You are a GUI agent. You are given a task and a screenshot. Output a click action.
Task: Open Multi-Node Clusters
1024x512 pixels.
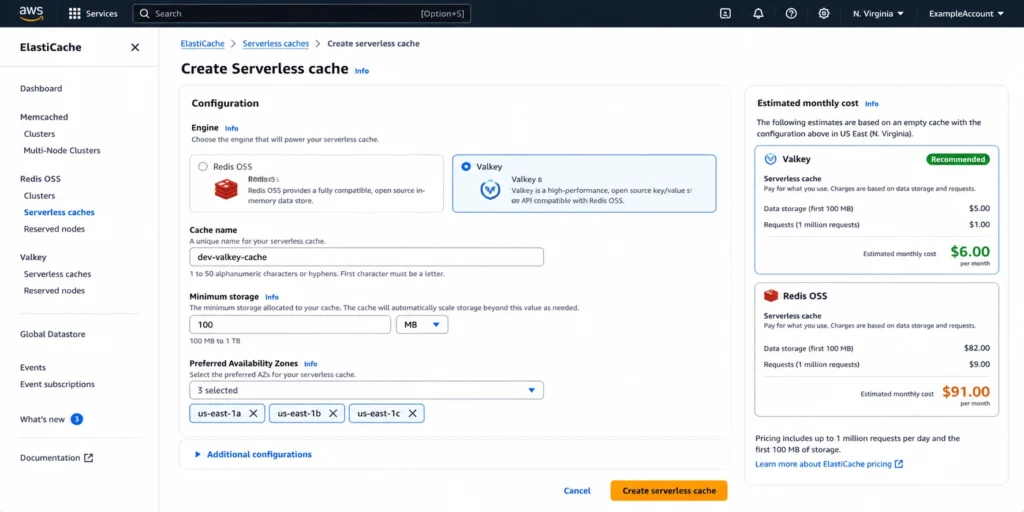62,150
